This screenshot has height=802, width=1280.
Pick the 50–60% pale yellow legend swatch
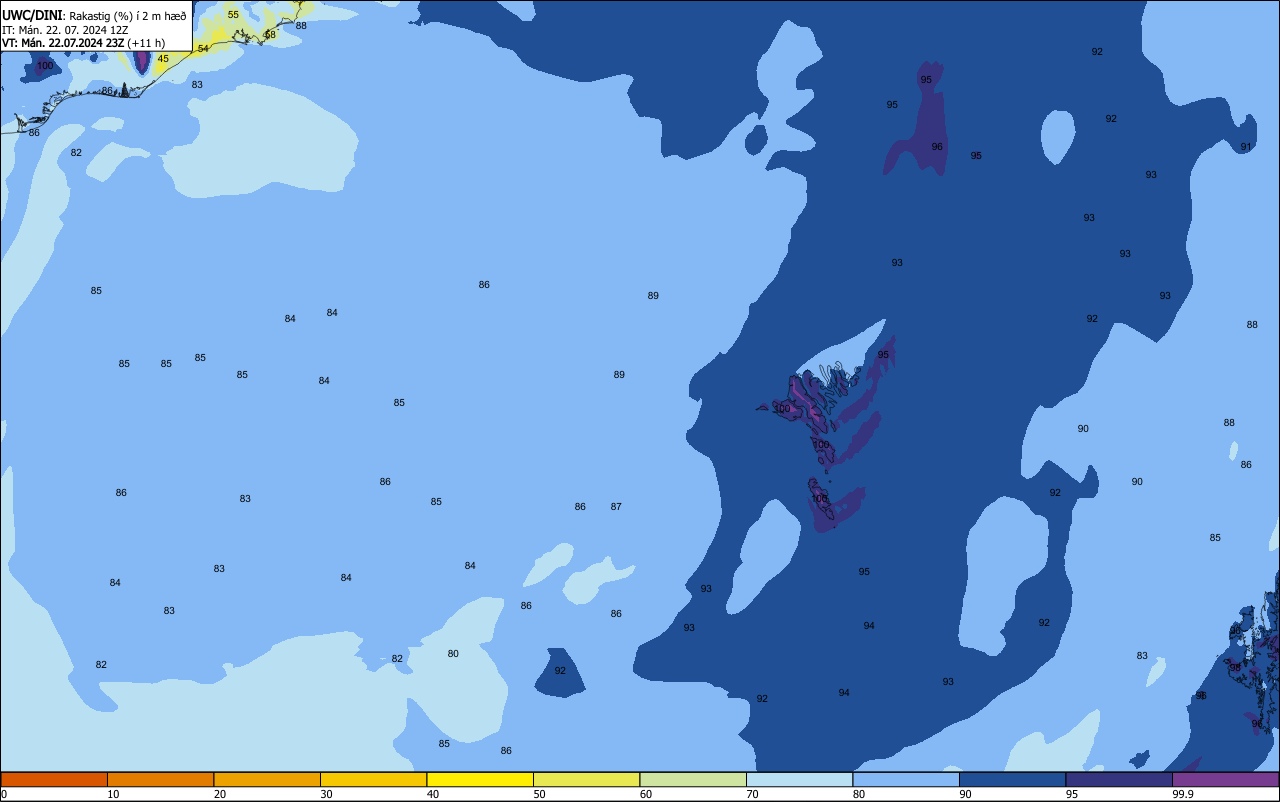pos(586,779)
